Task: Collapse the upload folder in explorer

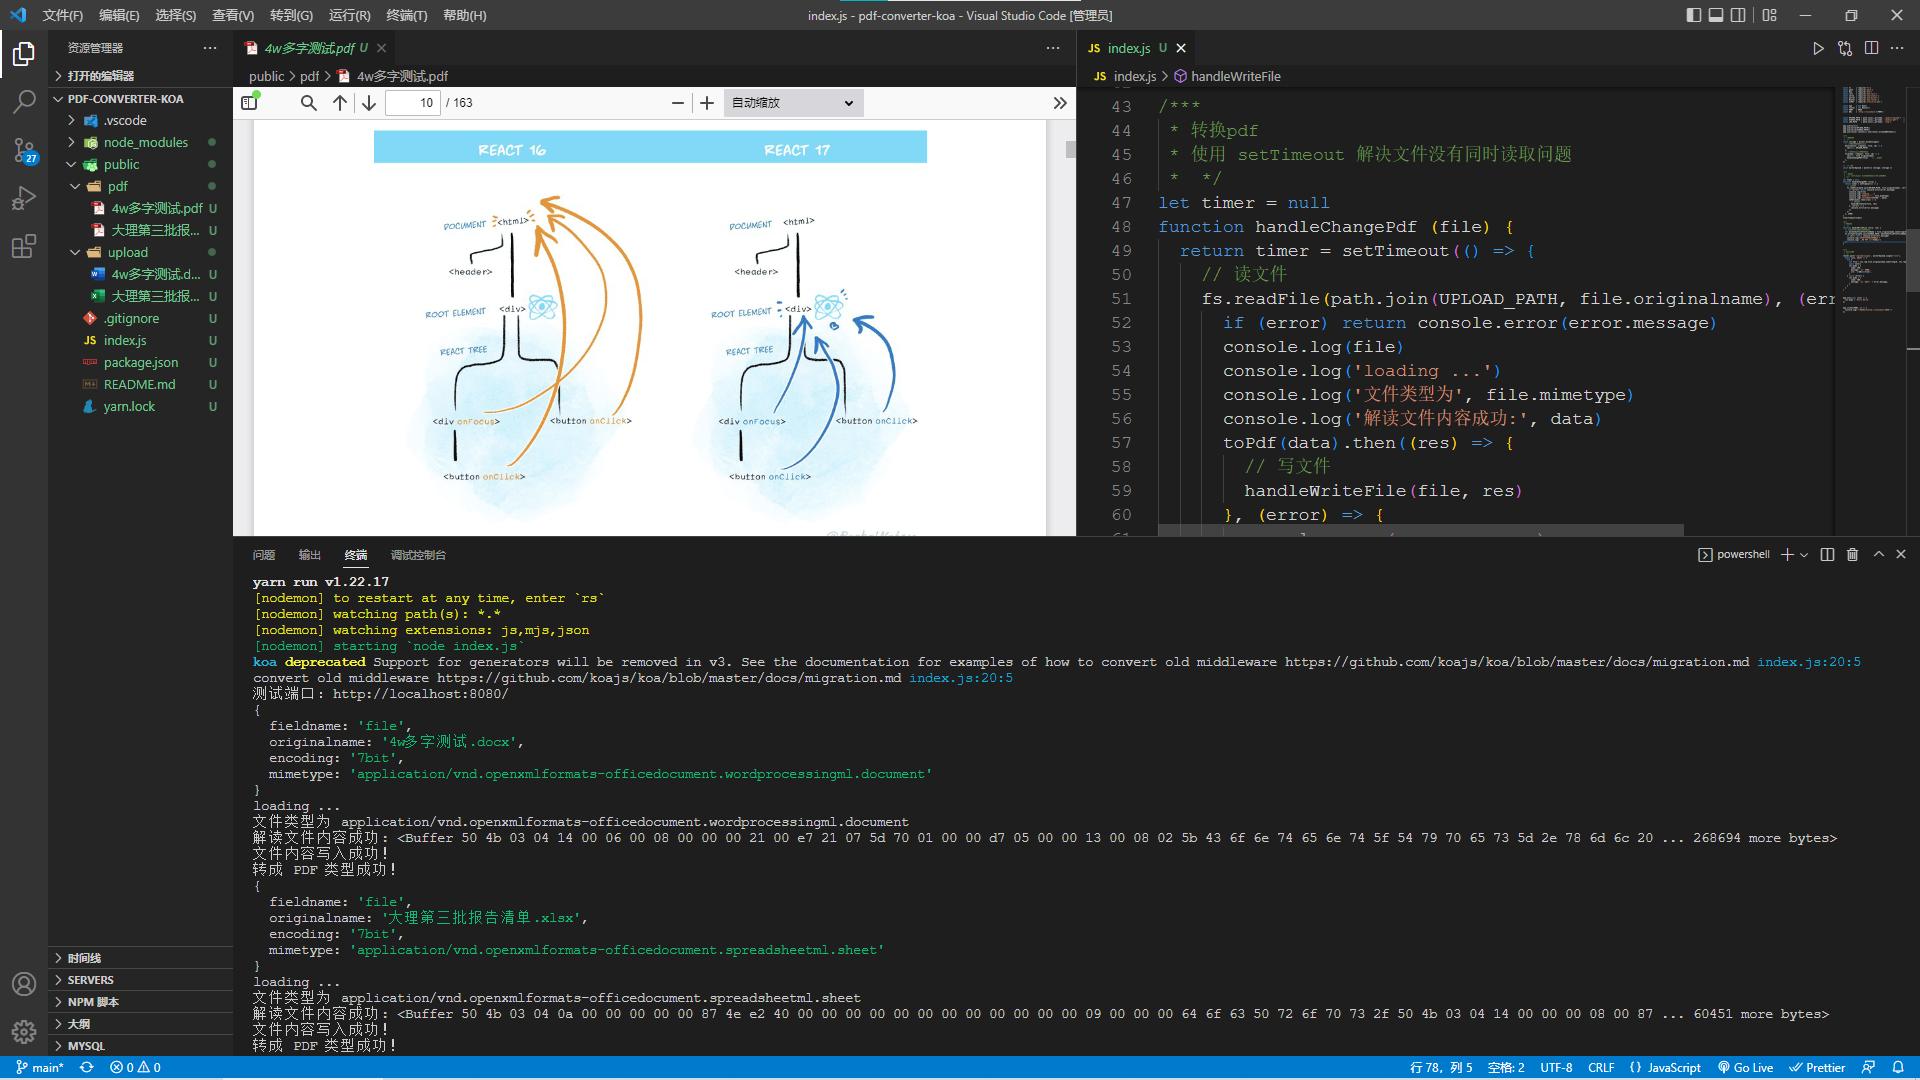Action: click(x=127, y=252)
